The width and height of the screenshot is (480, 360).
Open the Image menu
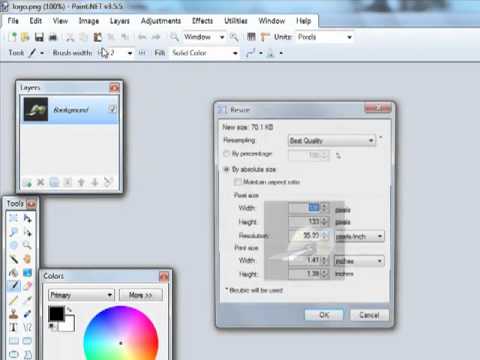(89, 21)
